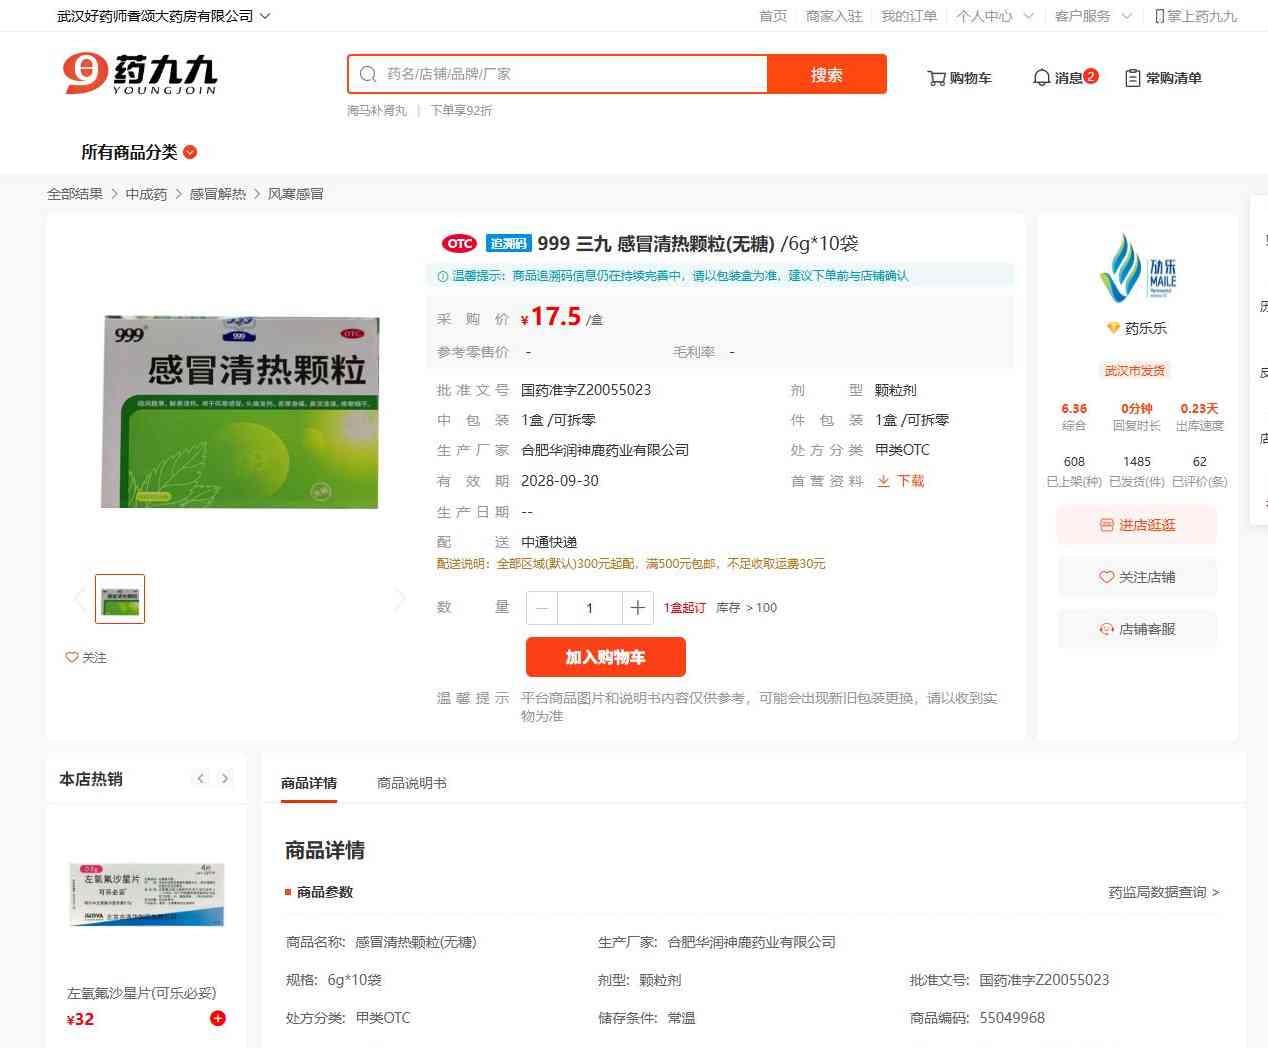Open the shopping cart (购物车)

959,78
